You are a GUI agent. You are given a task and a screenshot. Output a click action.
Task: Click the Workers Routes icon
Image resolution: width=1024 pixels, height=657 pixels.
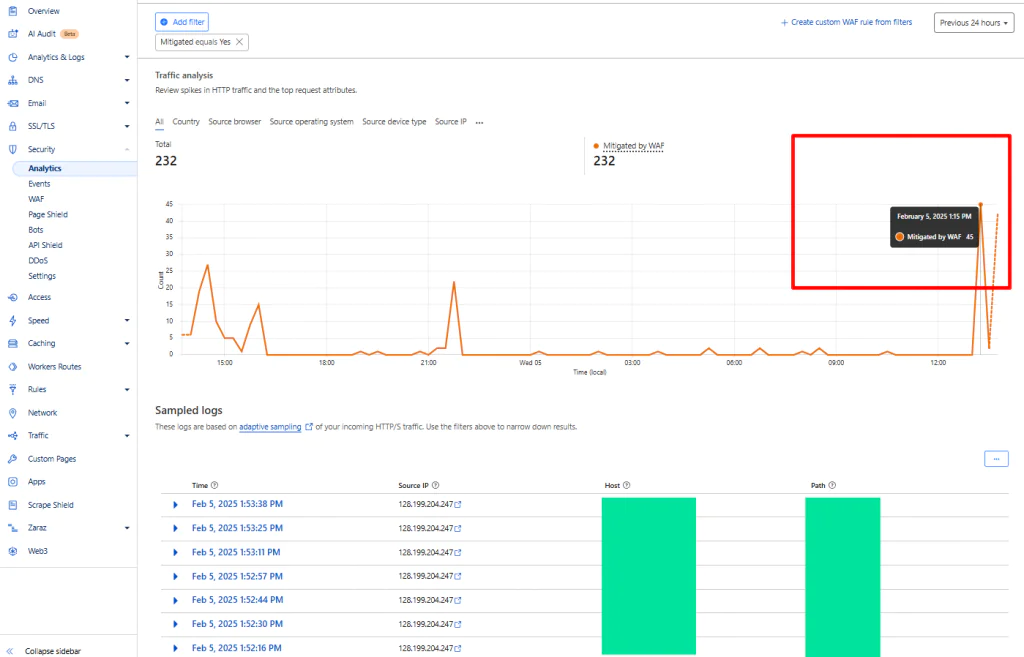[12, 367]
